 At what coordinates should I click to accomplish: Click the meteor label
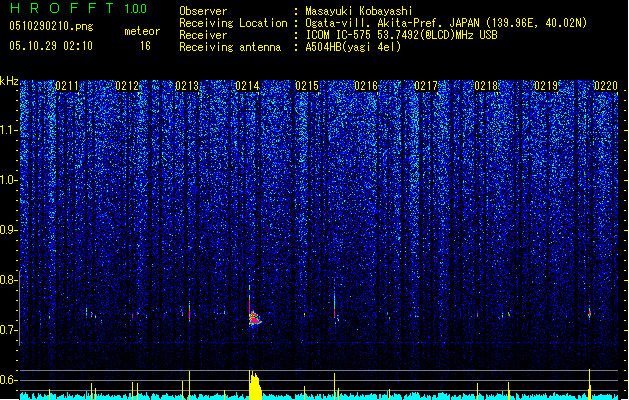(x=142, y=31)
